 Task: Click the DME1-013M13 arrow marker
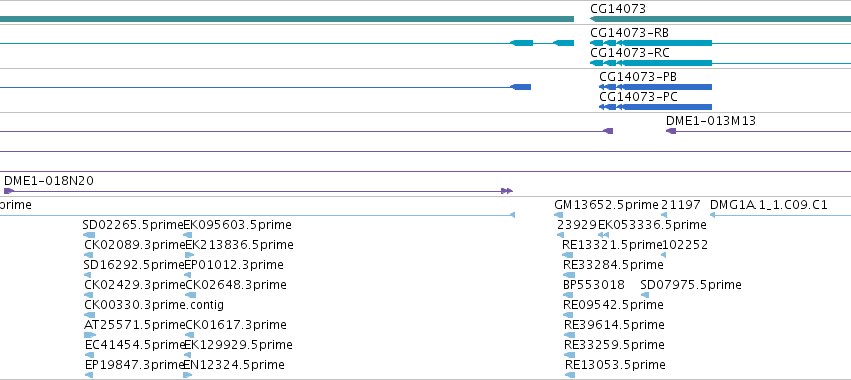[671, 131]
